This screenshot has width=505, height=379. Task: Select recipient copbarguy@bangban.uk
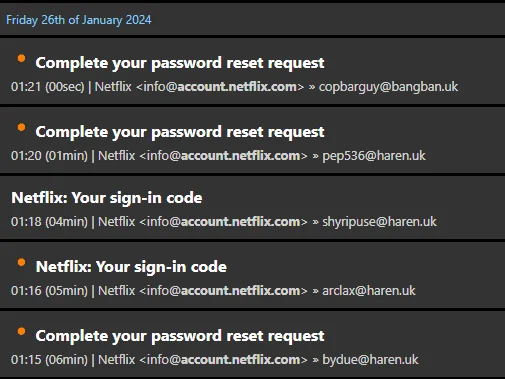click(x=388, y=87)
